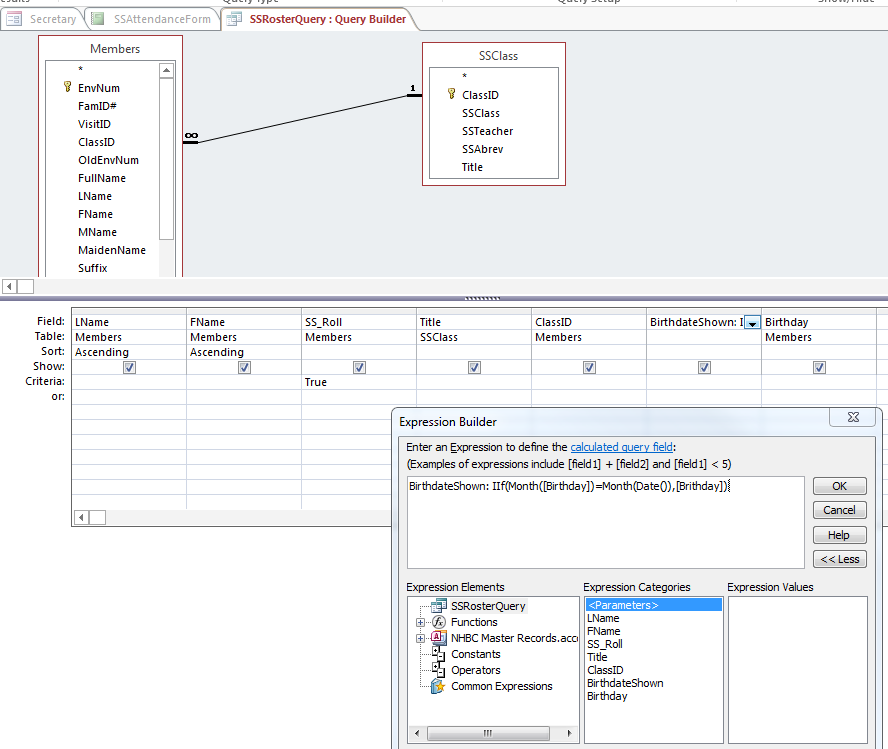Expand the Functions tree node

click(x=421, y=622)
